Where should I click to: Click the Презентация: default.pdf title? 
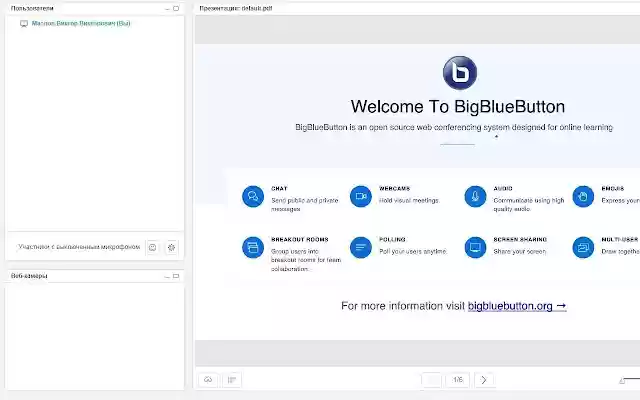click(x=236, y=8)
